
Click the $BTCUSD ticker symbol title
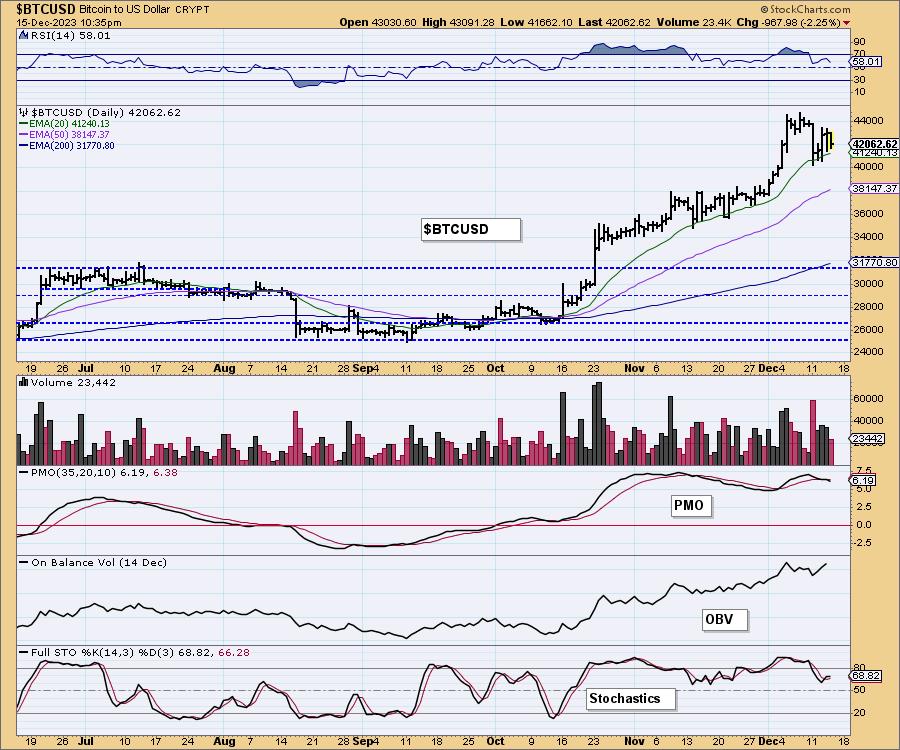tap(46, 9)
